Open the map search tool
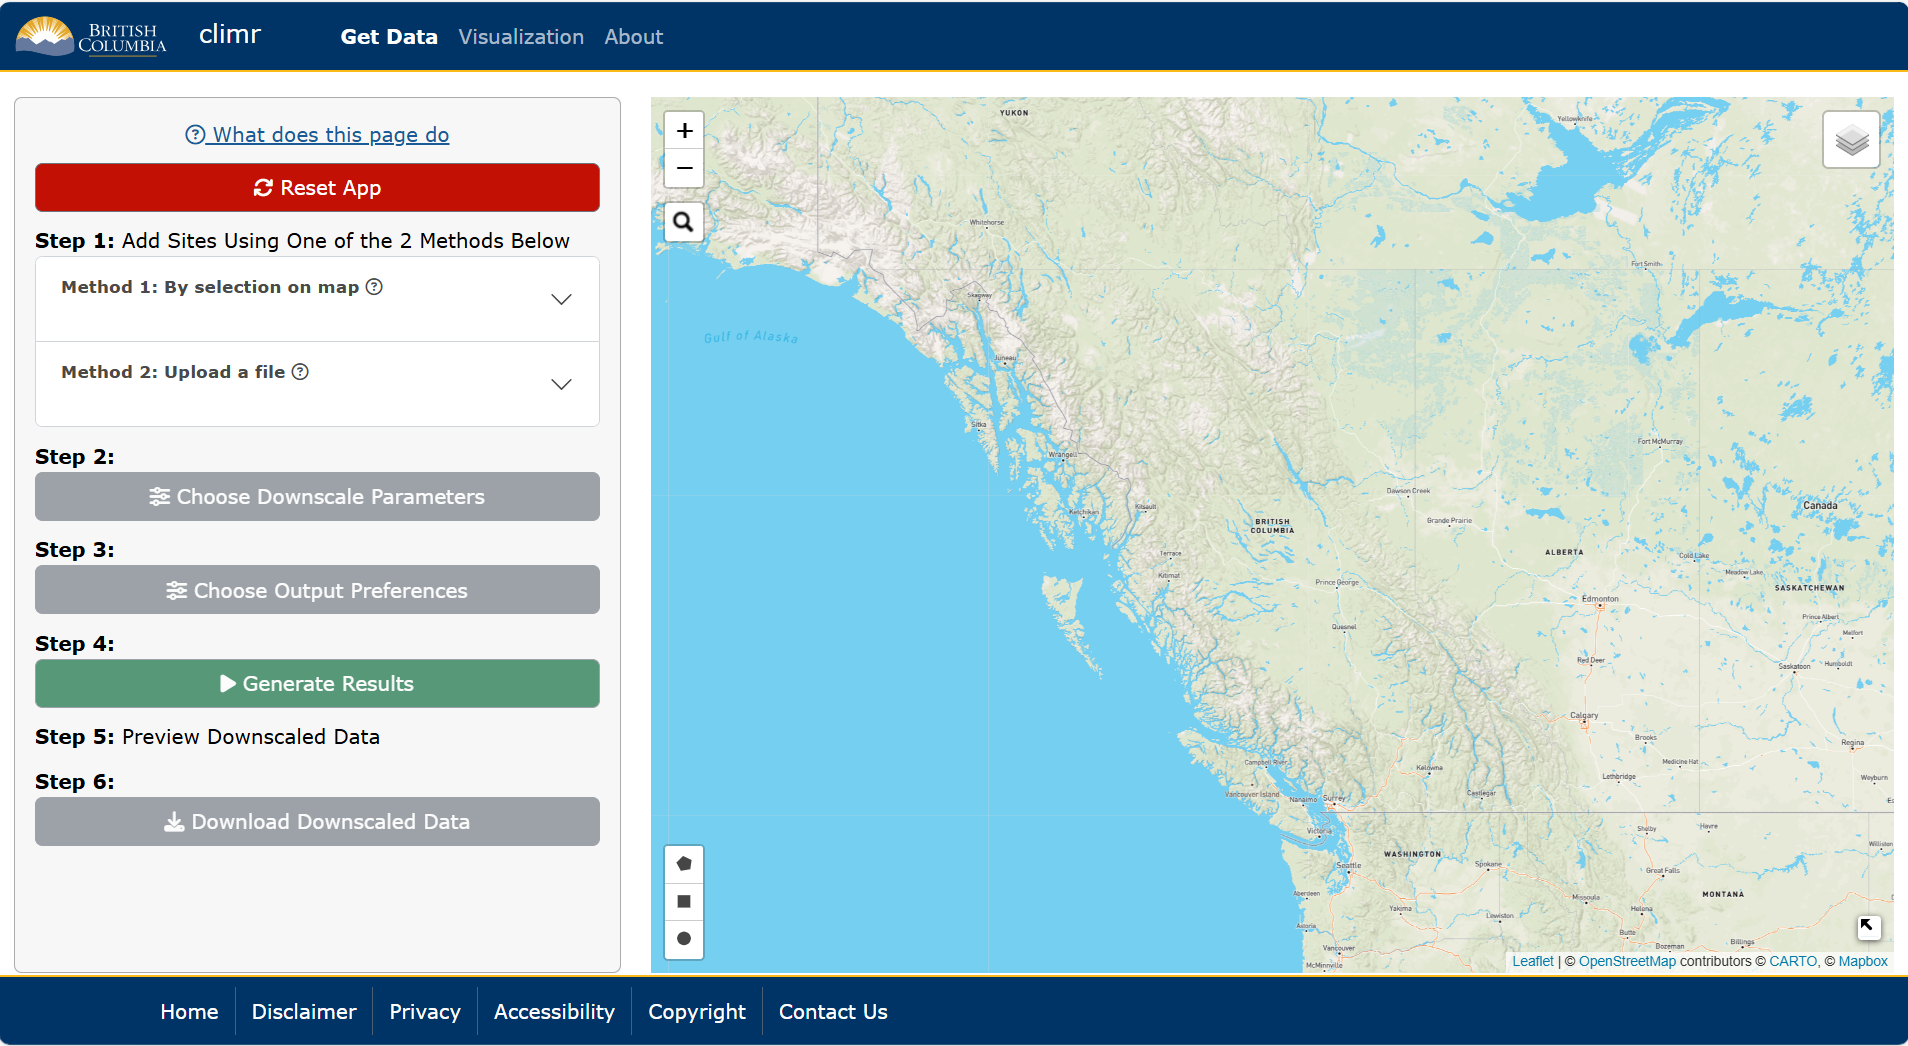The width and height of the screenshot is (1908, 1046). pyautogui.click(x=684, y=222)
